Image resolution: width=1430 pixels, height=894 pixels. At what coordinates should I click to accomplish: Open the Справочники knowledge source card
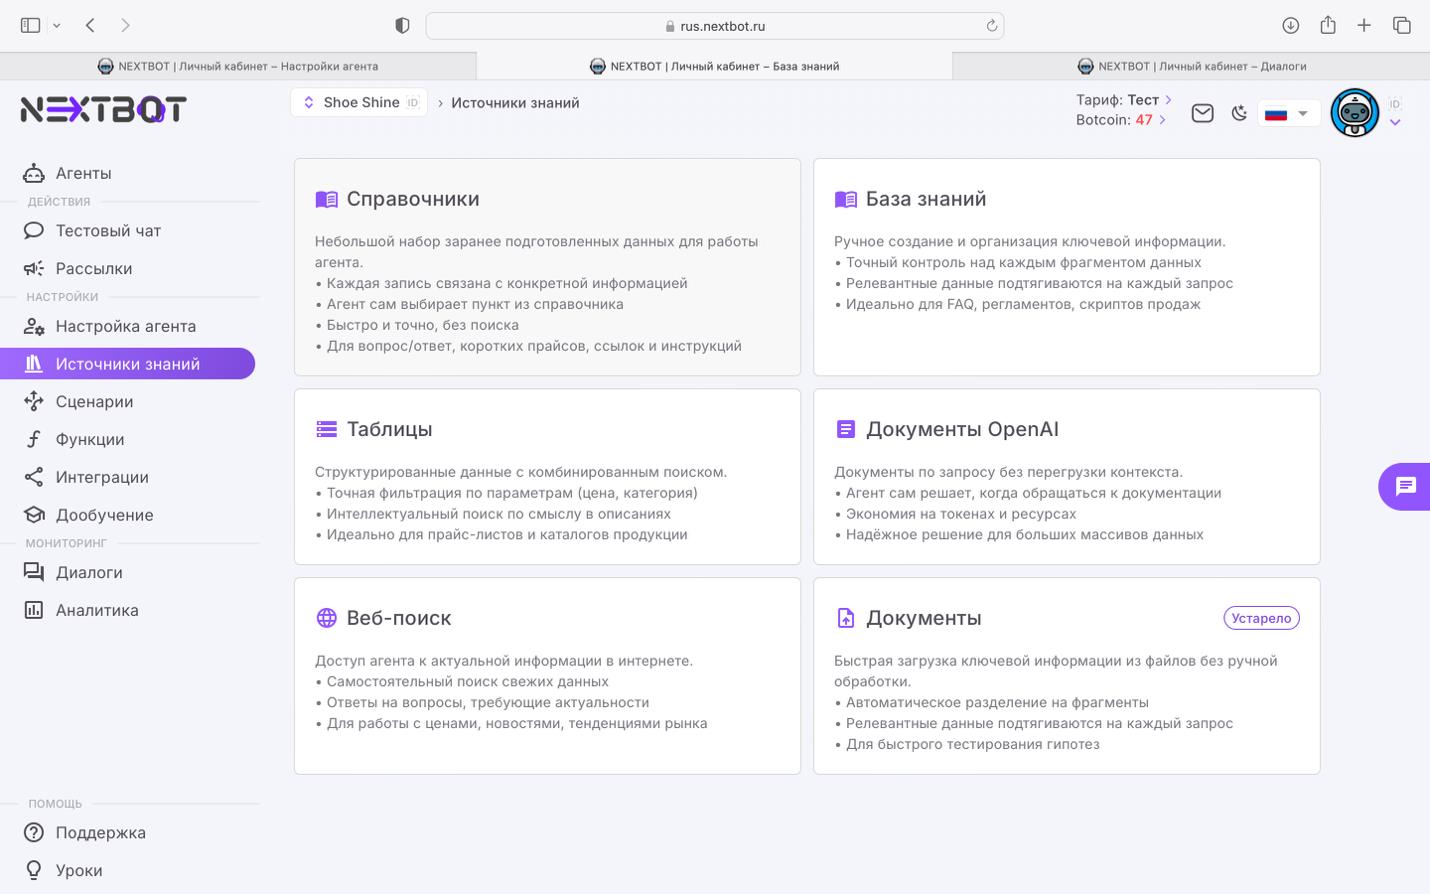point(547,267)
